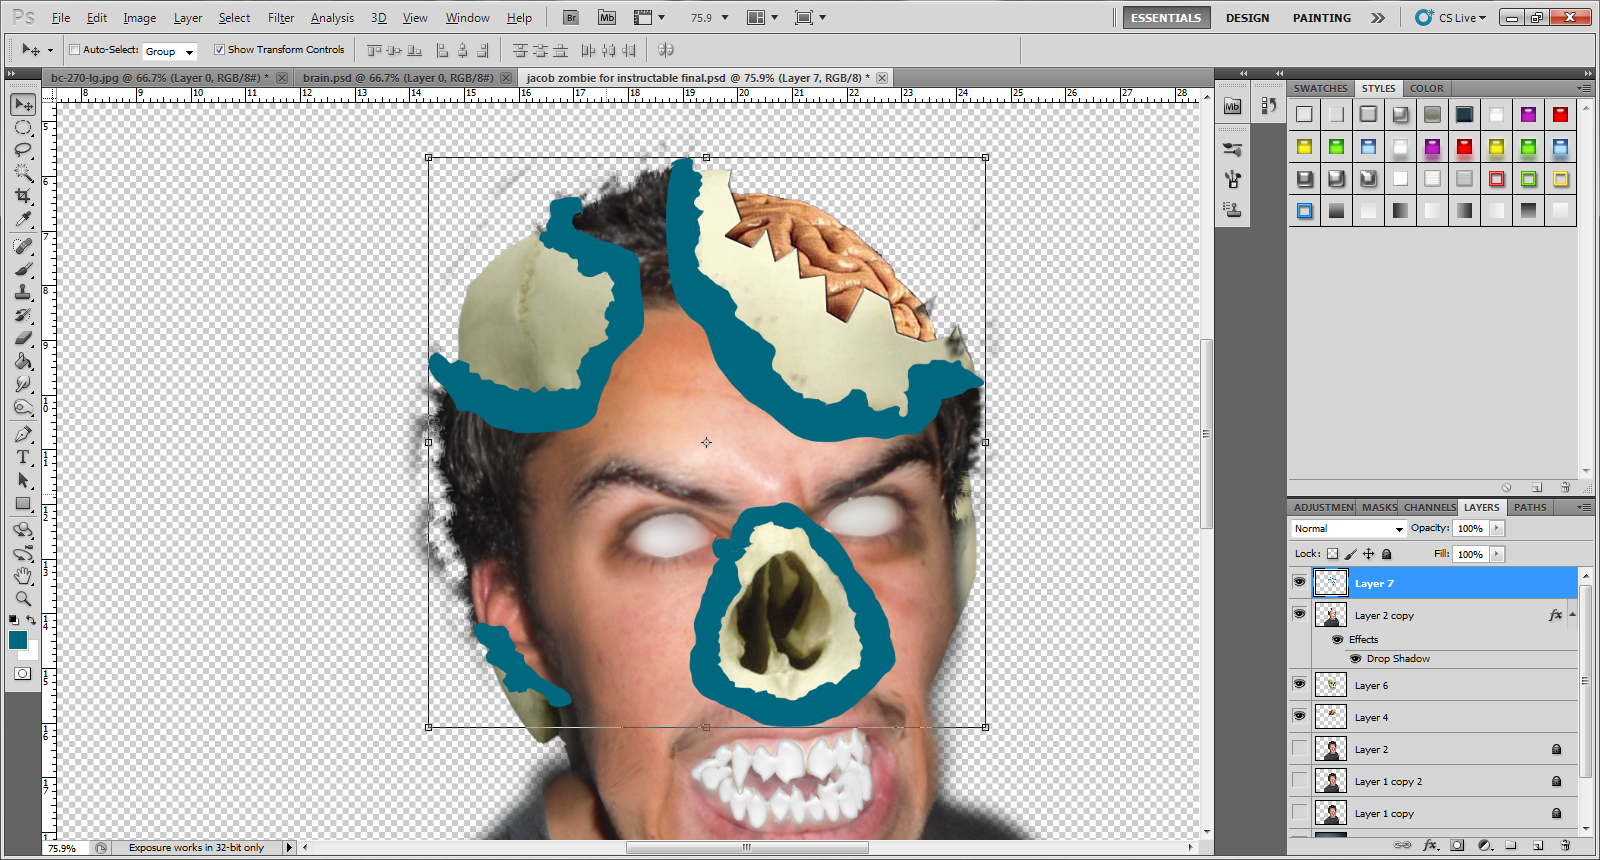This screenshot has height=860, width=1600.
Task: Select the Path Selection tool
Action: coord(23,480)
